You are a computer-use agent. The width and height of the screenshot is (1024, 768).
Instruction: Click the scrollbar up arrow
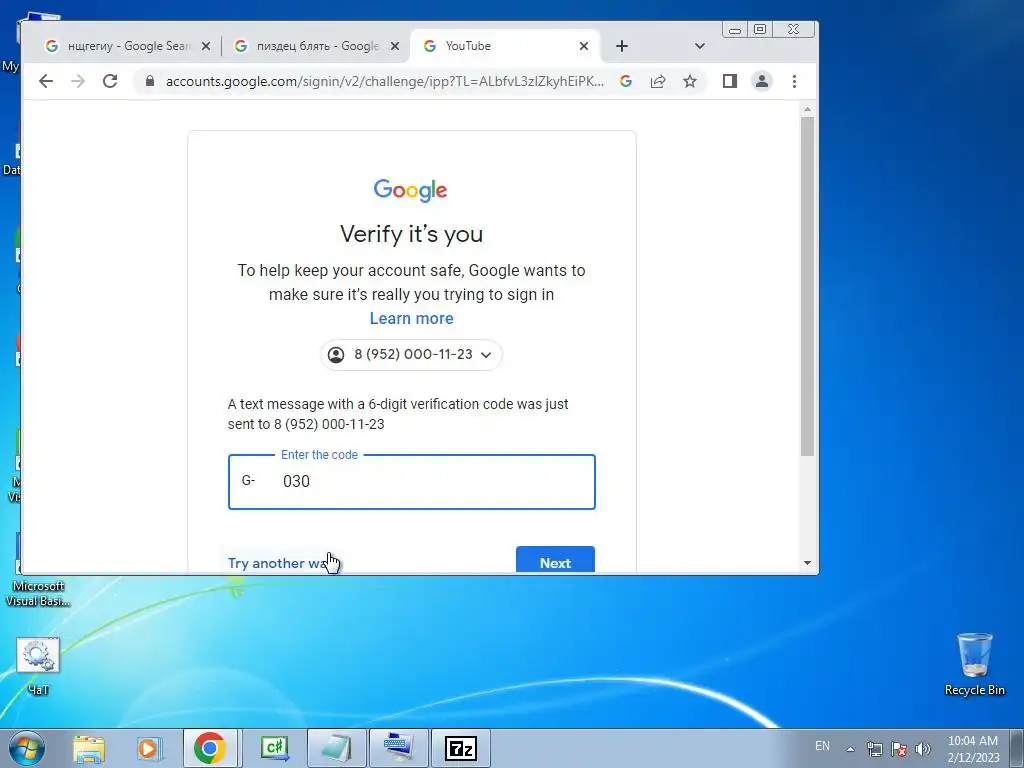807,109
